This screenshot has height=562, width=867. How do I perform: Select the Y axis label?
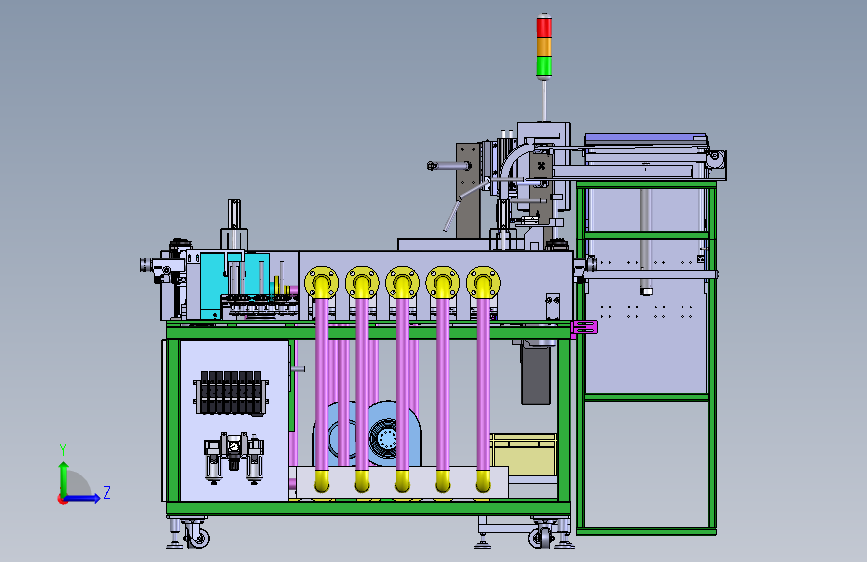point(63,450)
